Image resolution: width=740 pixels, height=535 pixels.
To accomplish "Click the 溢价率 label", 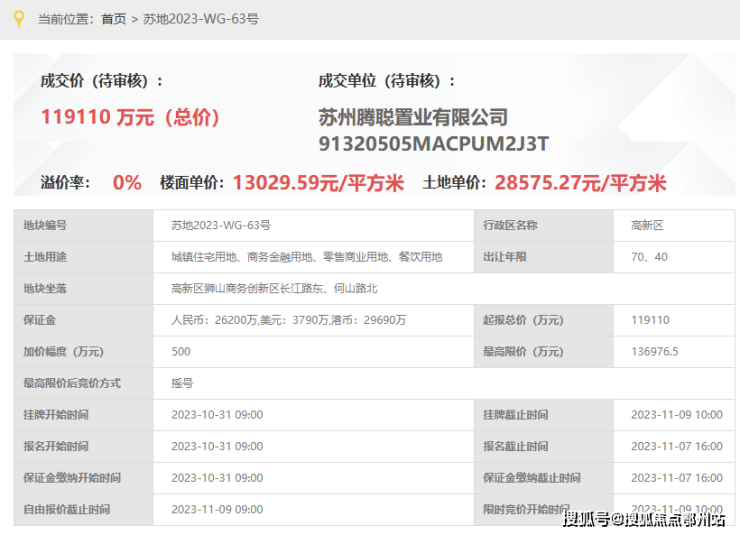I will (x=65, y=183).
